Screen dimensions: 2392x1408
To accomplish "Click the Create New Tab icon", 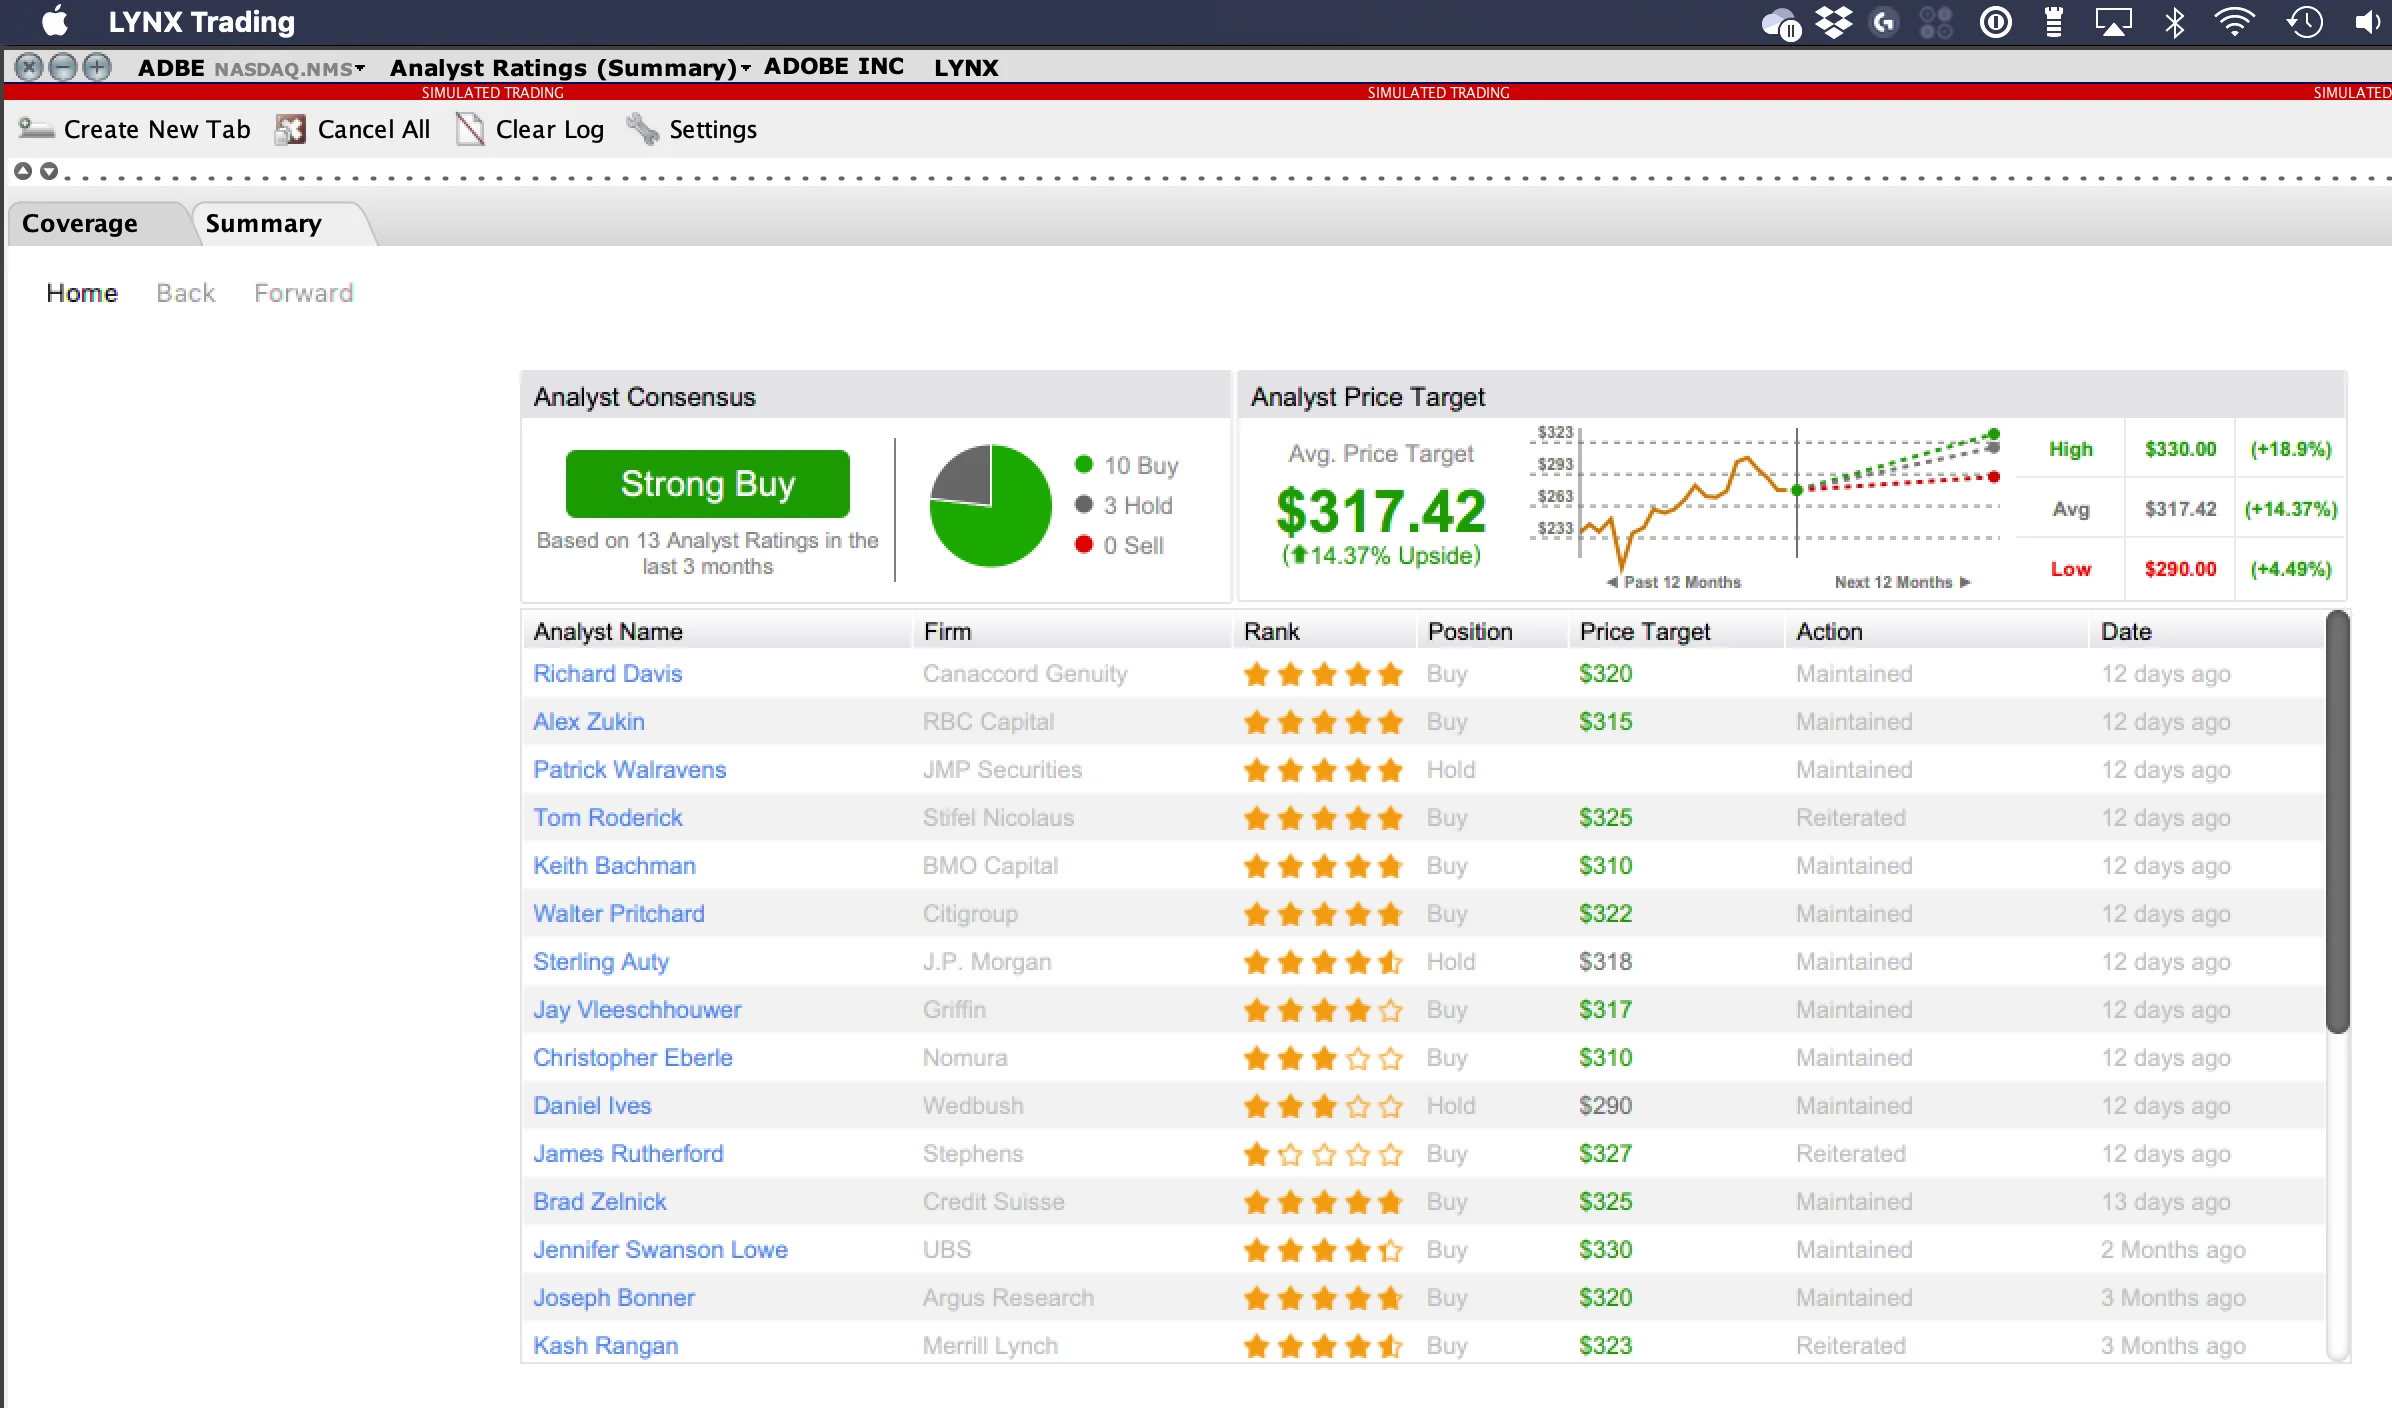I will click(36, 128).
